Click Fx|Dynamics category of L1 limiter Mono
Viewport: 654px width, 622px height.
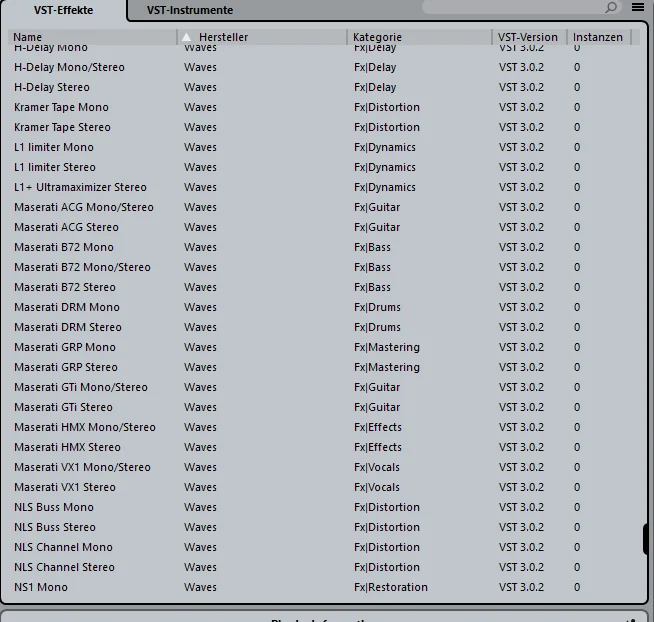click(x=385, y=147)
